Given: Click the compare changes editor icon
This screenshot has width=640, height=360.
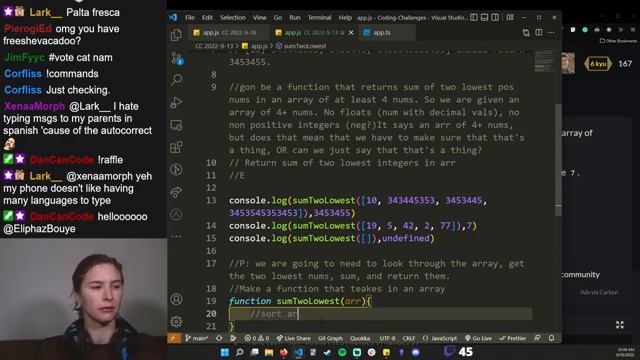Looking at the screenshot, I should coord(526,33).
